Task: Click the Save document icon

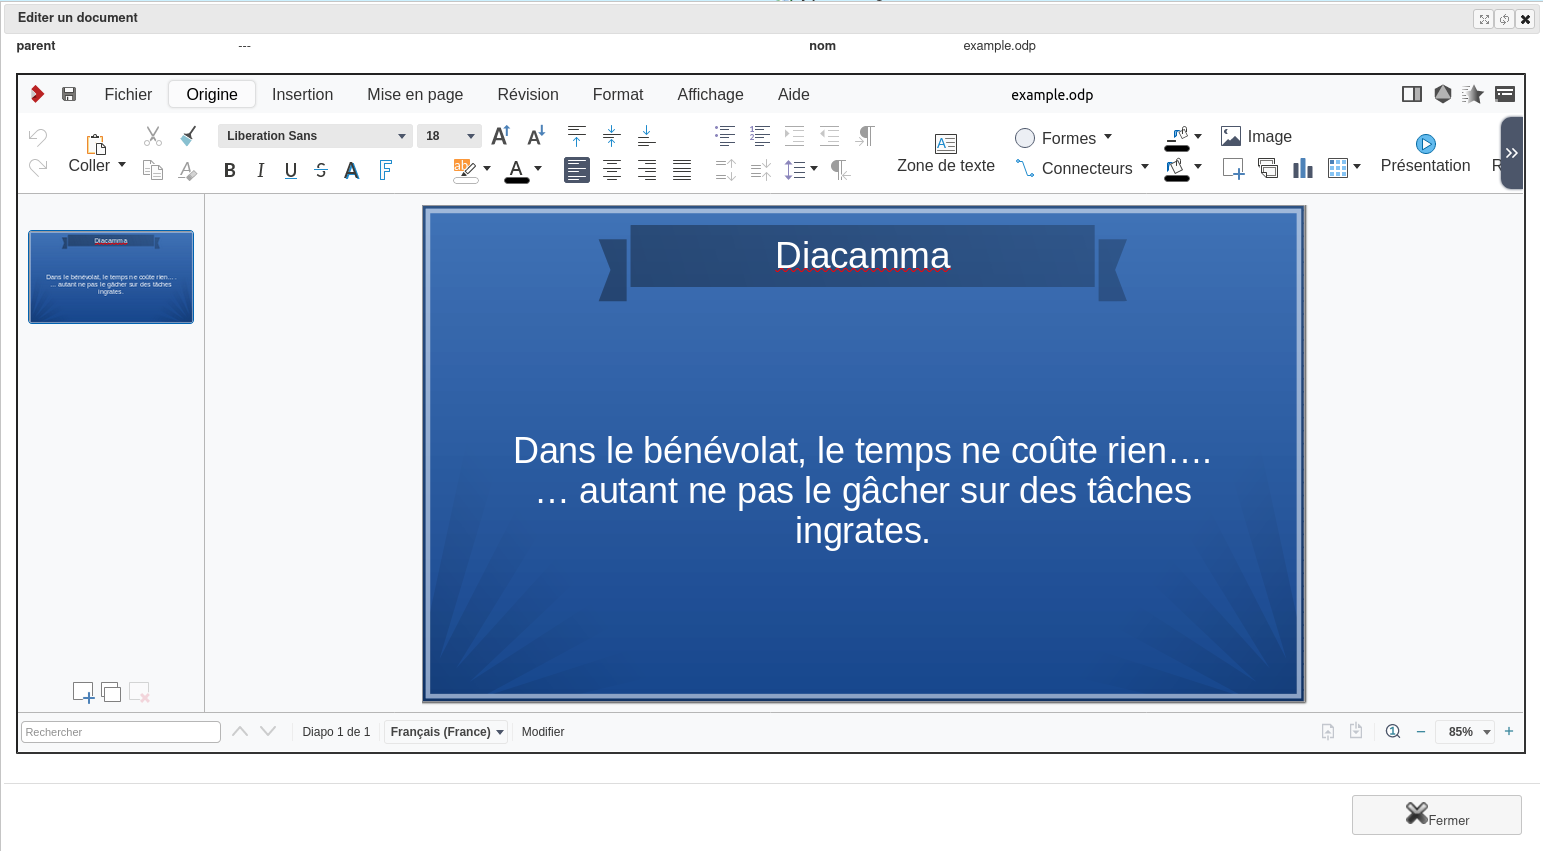Action: [x=69, y=94]
